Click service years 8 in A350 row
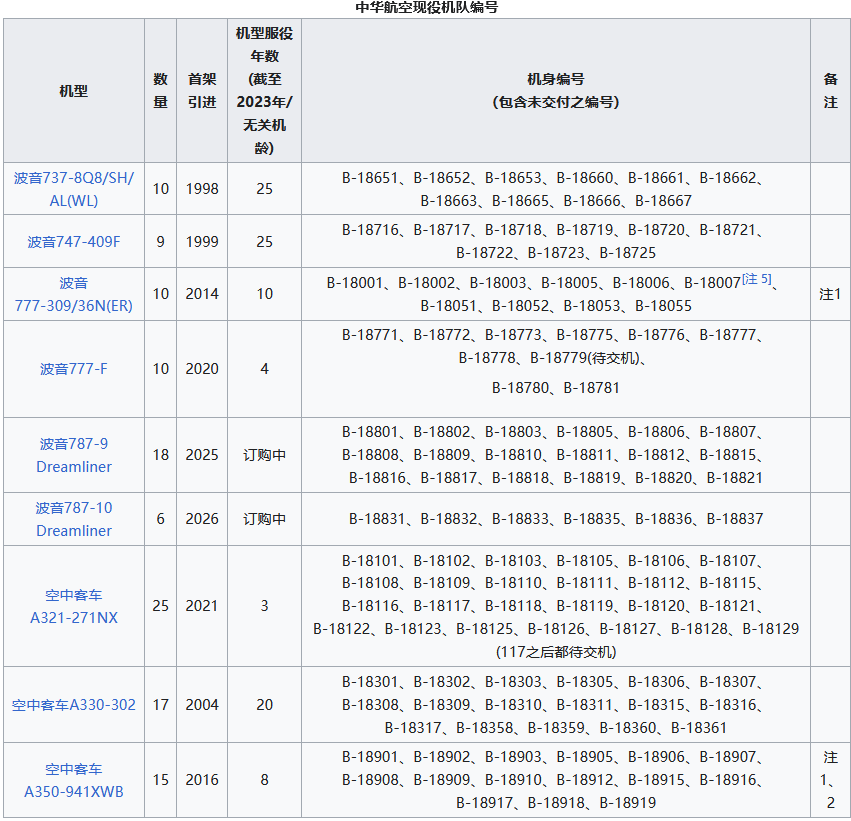 (x=264, y=780)
